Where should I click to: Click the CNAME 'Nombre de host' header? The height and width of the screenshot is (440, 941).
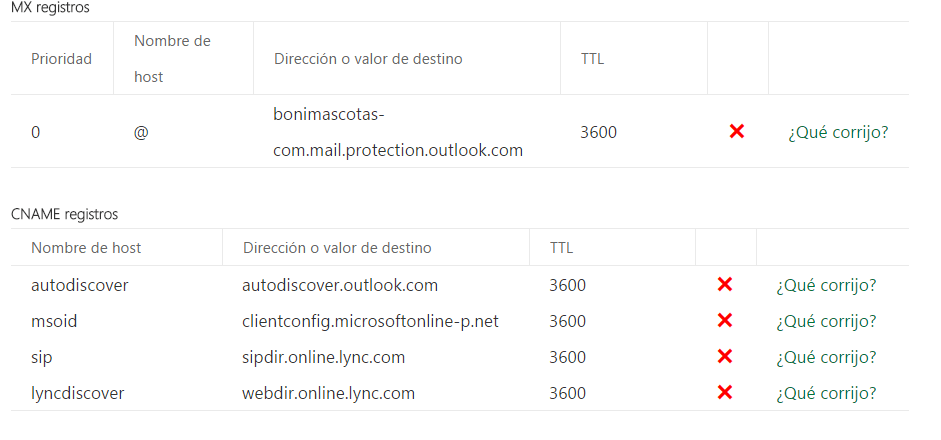86,247
